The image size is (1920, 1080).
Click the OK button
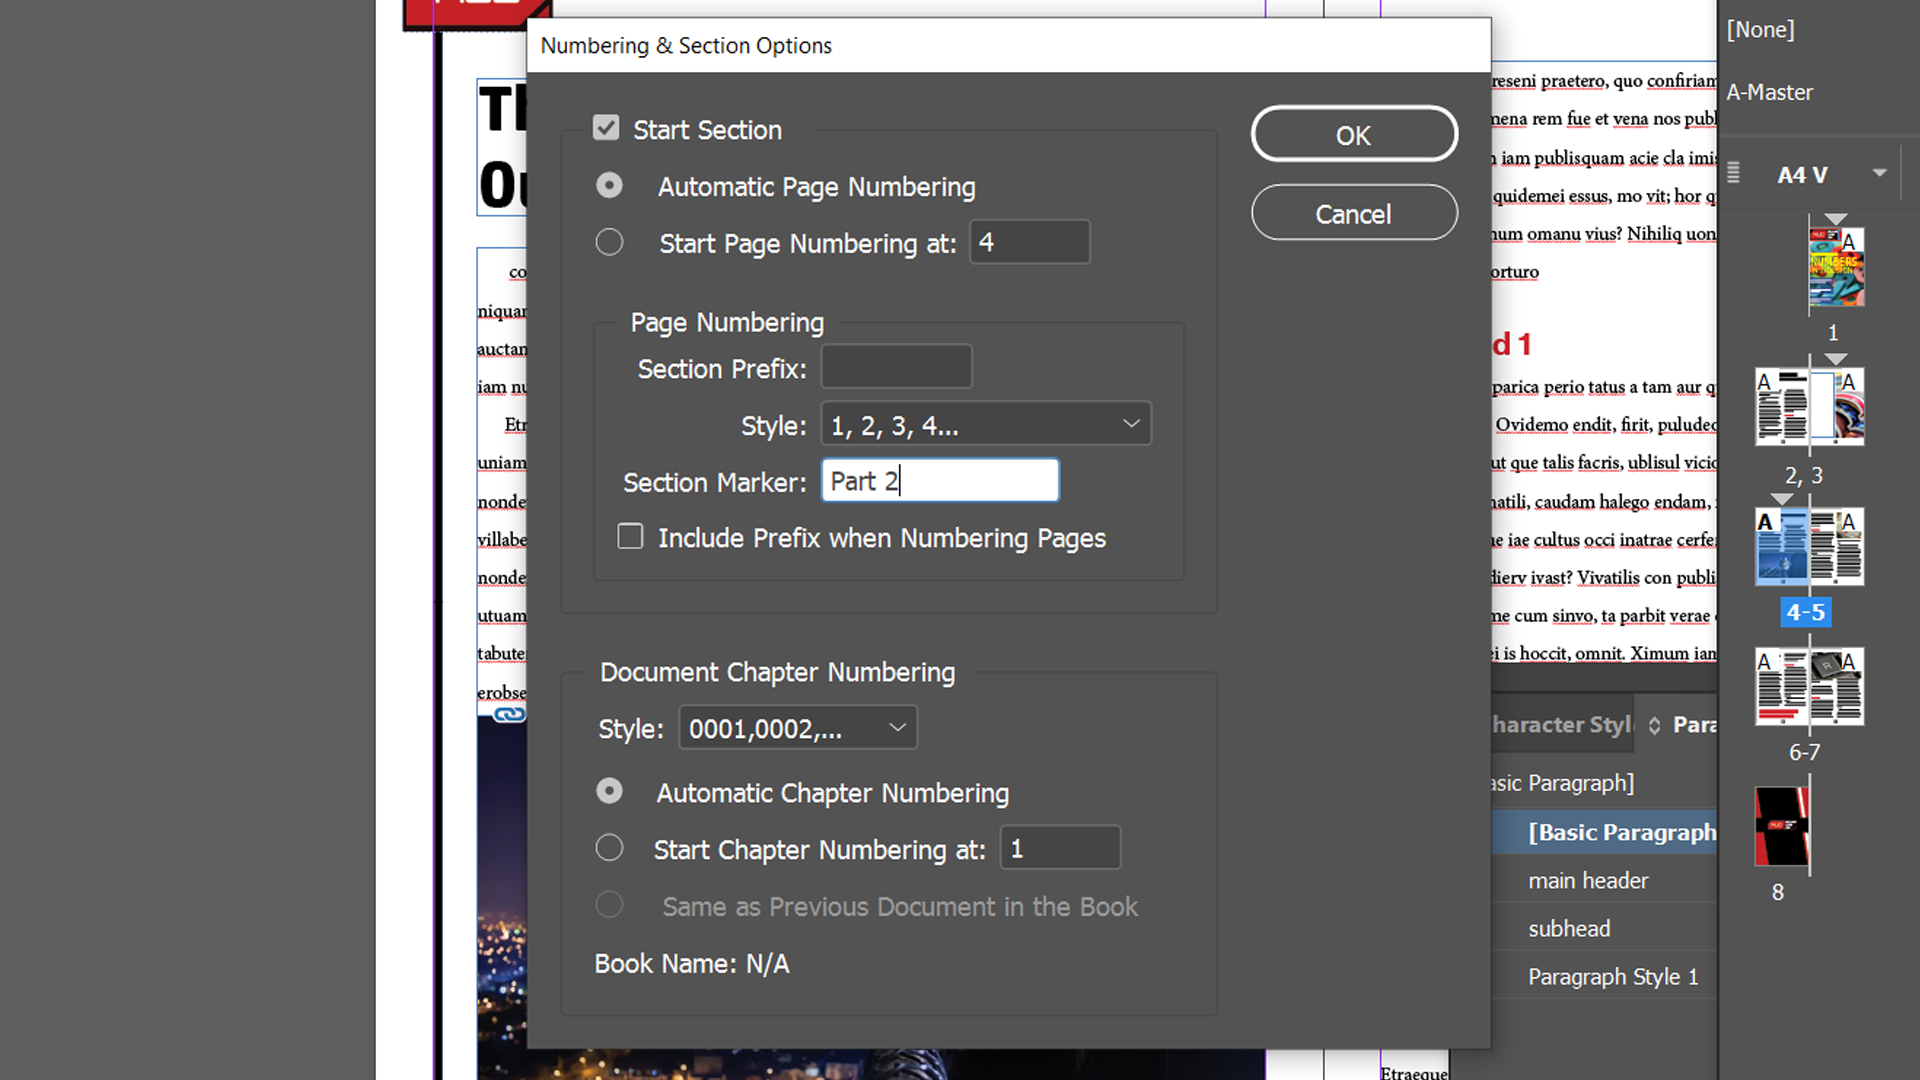[x=1353, y=134]
